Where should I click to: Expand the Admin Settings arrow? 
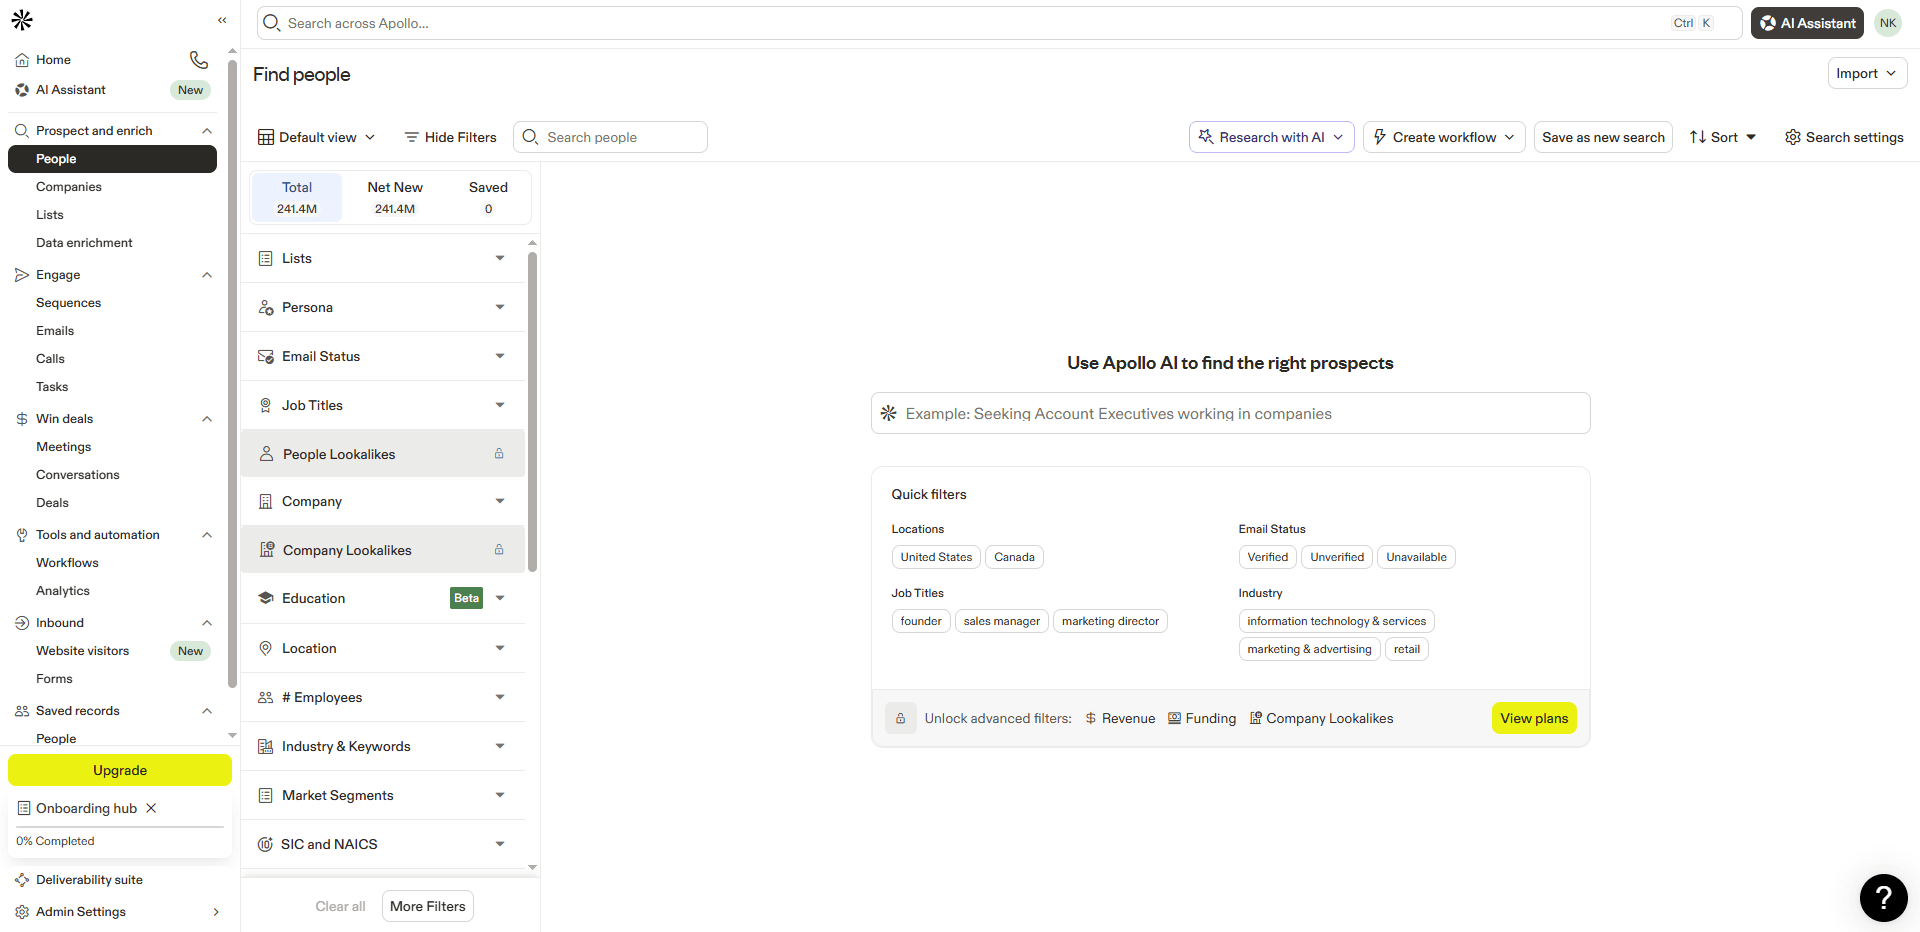point(216,912)
